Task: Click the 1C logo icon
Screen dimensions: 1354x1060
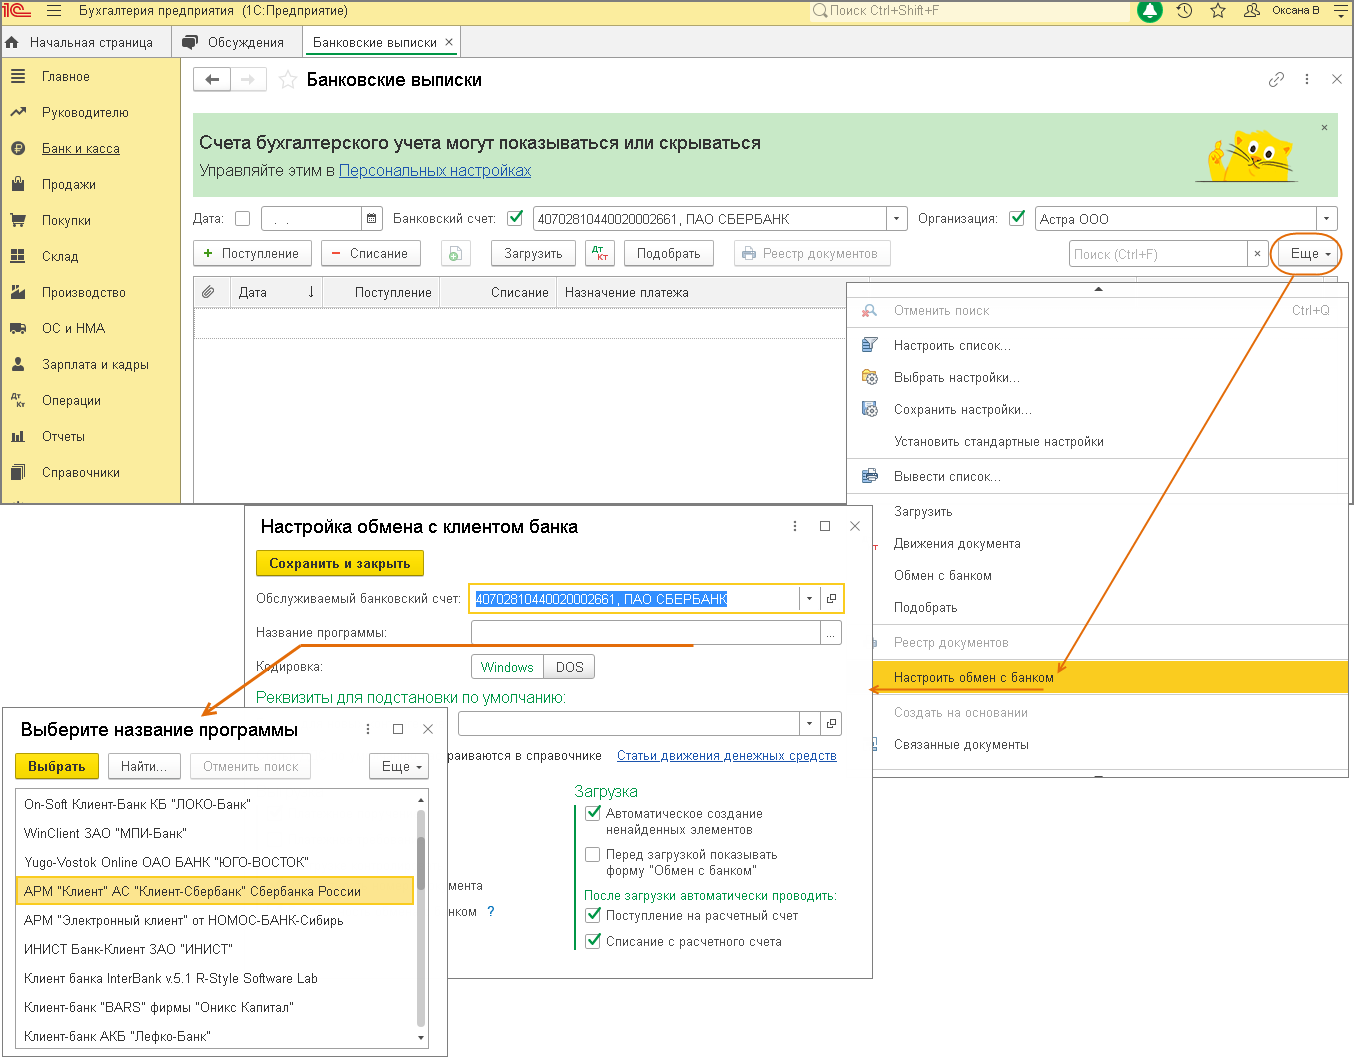Action: pos(17,11)
